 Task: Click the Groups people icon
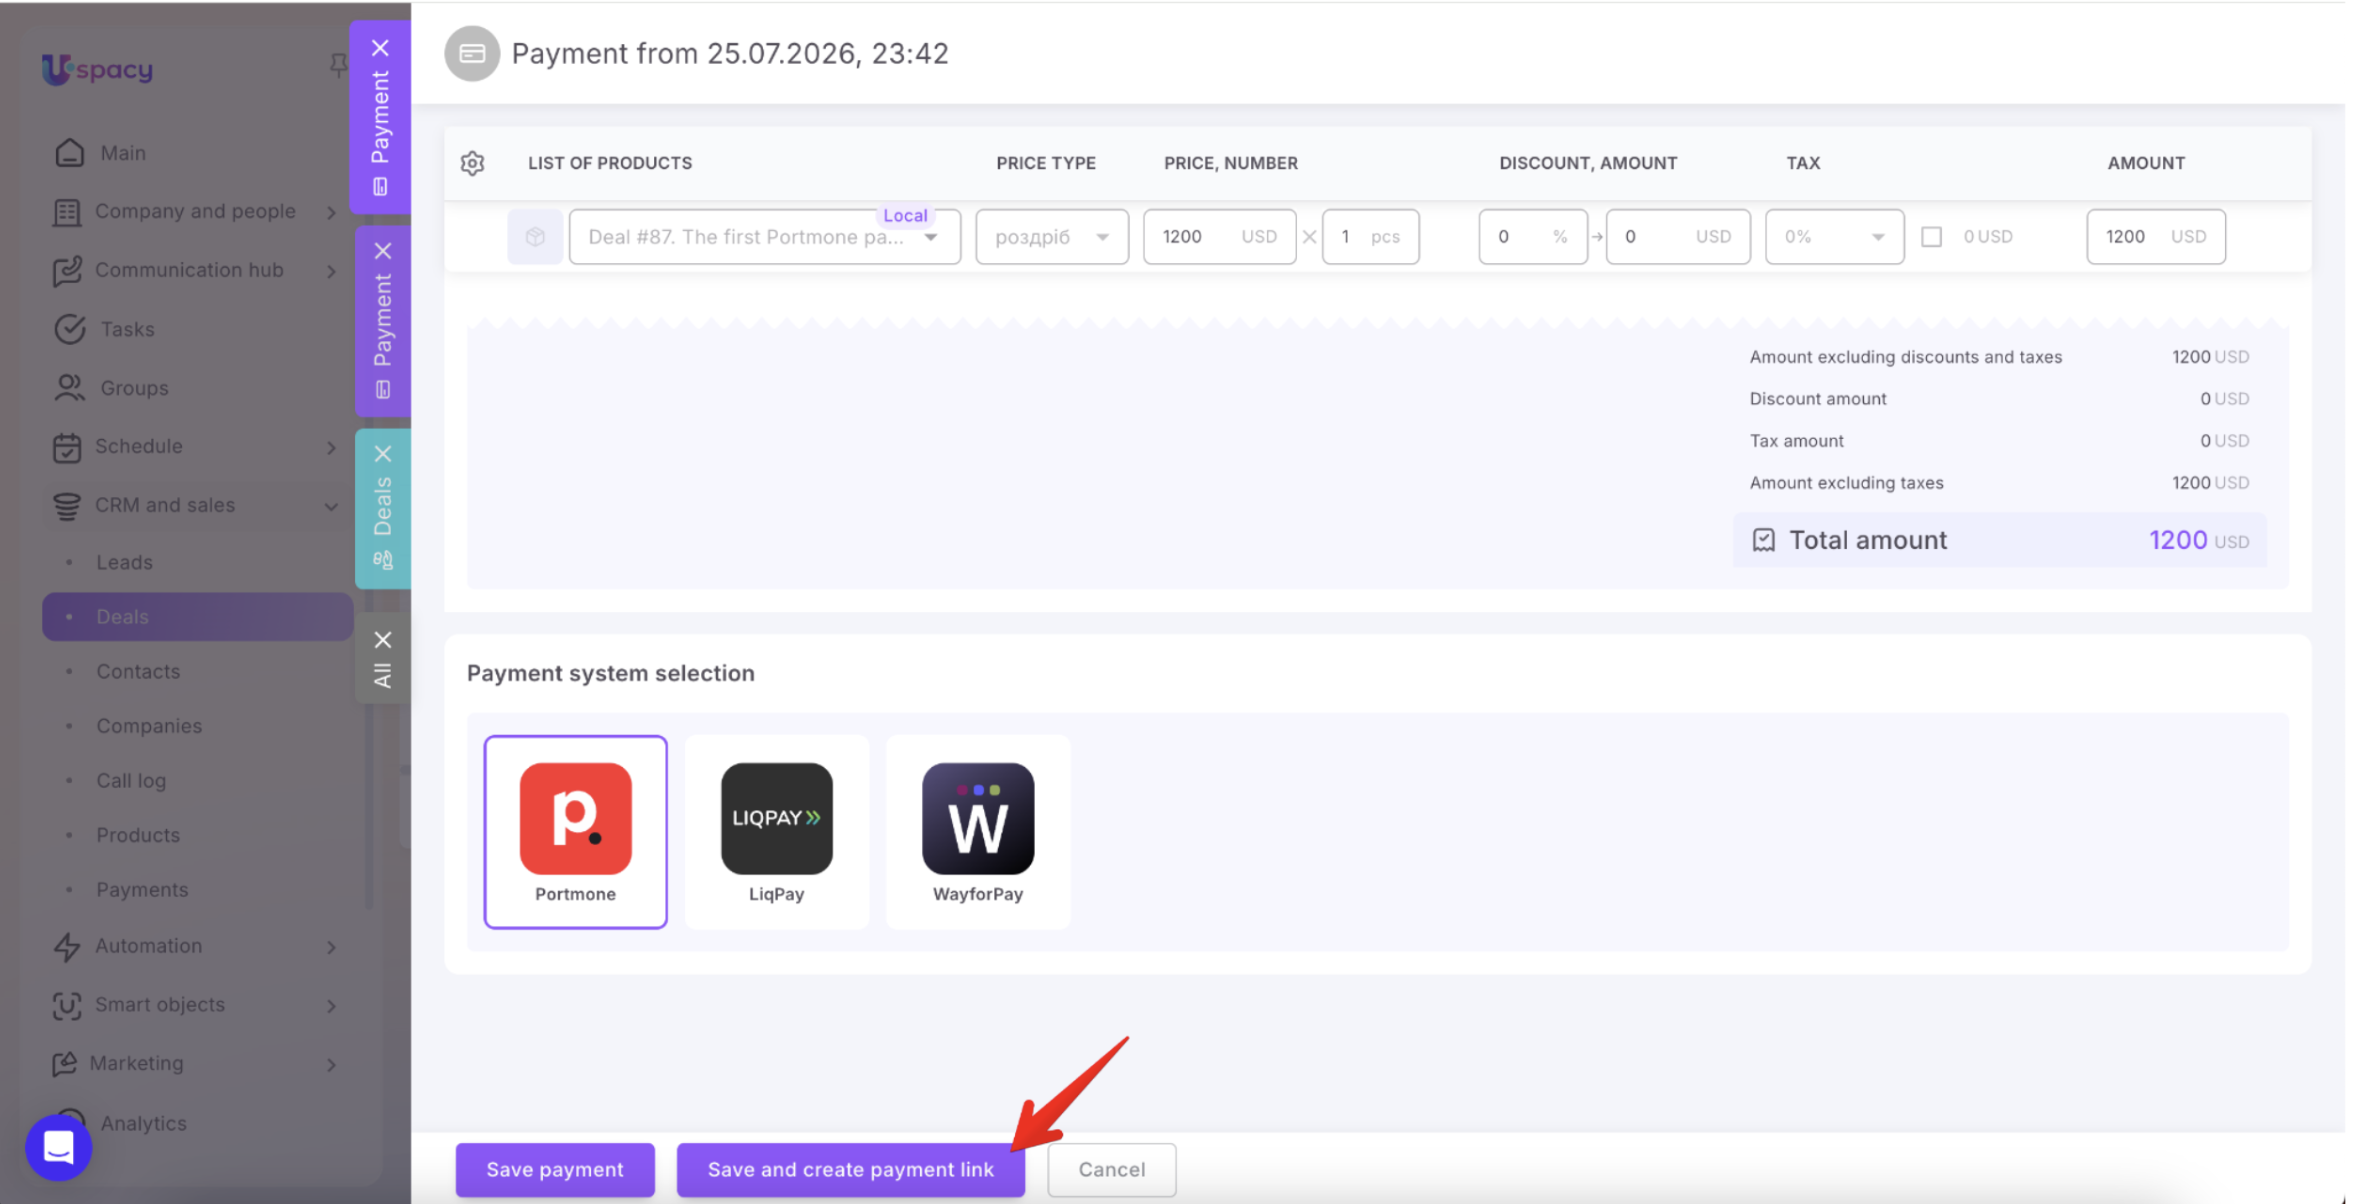point(70,388)
